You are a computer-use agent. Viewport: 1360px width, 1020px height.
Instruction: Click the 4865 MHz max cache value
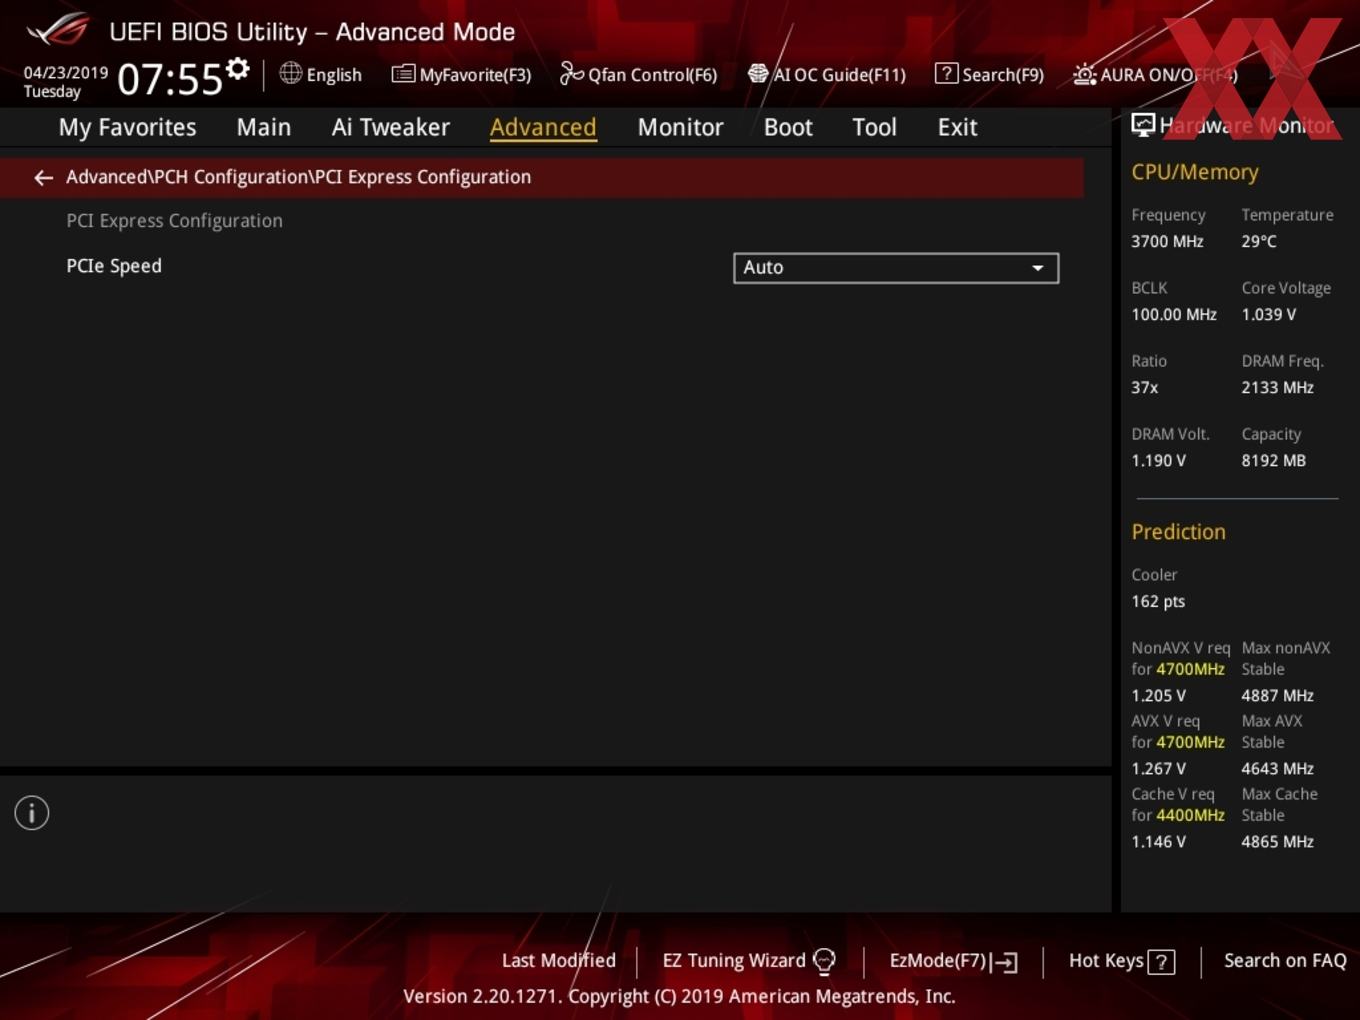[1277, 841]
